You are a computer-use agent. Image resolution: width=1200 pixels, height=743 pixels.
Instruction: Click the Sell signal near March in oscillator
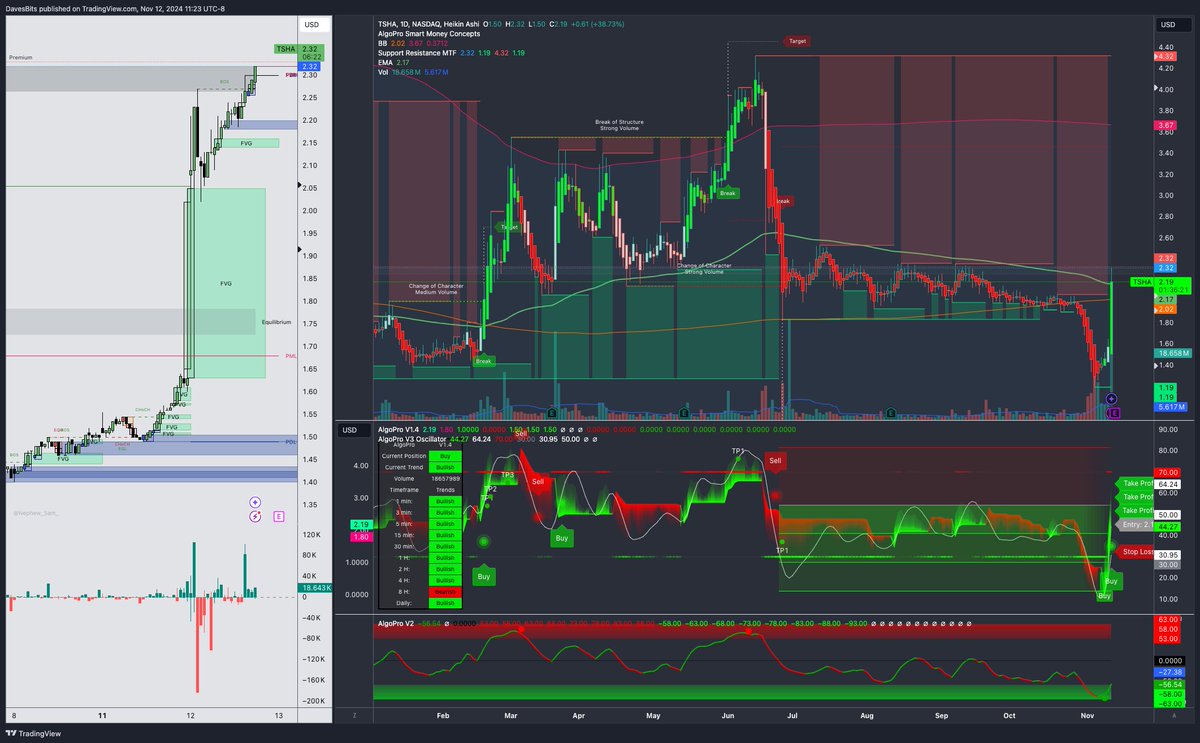coord(538,481)
